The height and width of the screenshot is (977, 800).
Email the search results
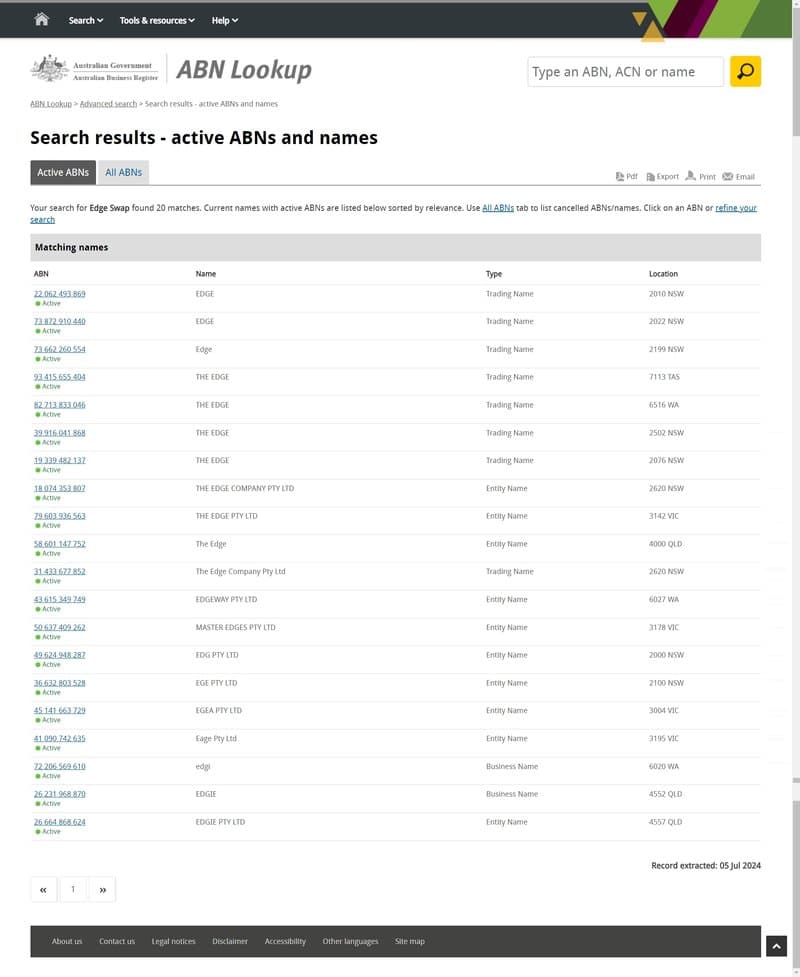738,176
